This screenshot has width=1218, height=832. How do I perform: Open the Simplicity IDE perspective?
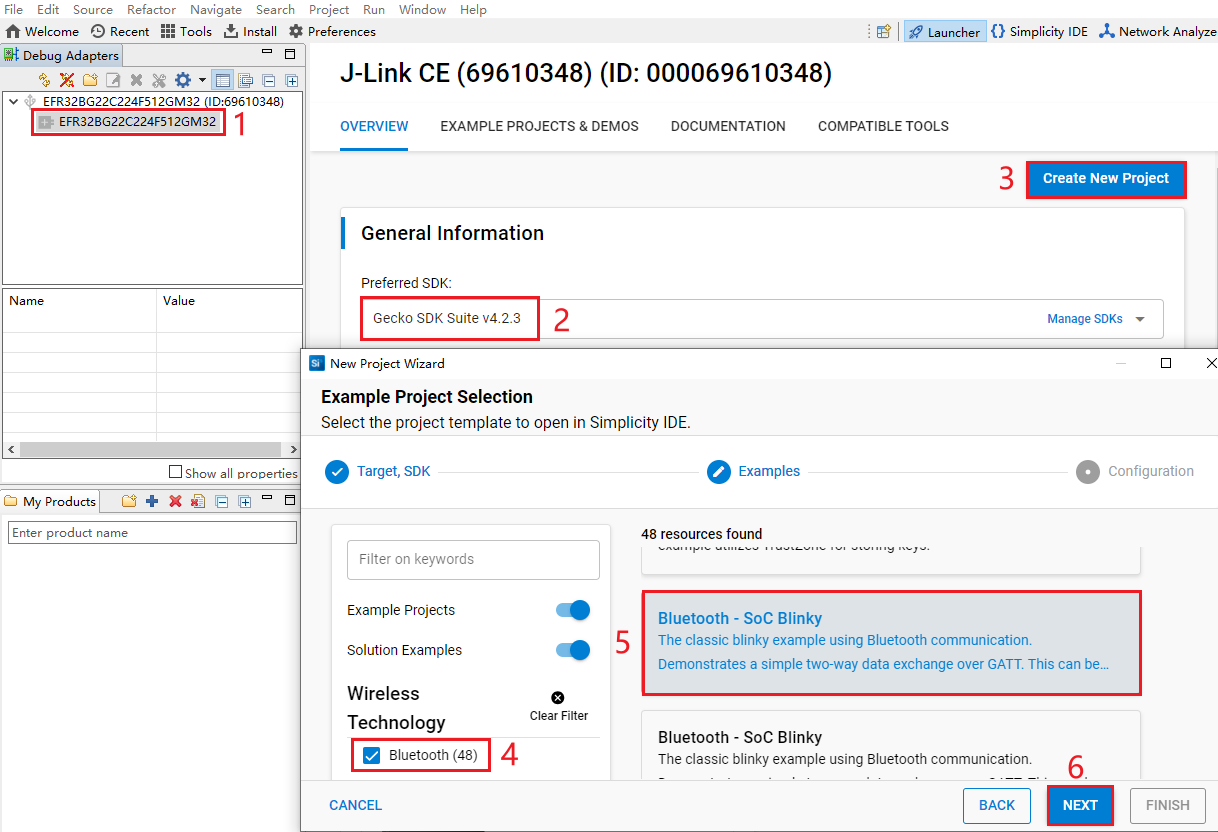click(1039, 31)
